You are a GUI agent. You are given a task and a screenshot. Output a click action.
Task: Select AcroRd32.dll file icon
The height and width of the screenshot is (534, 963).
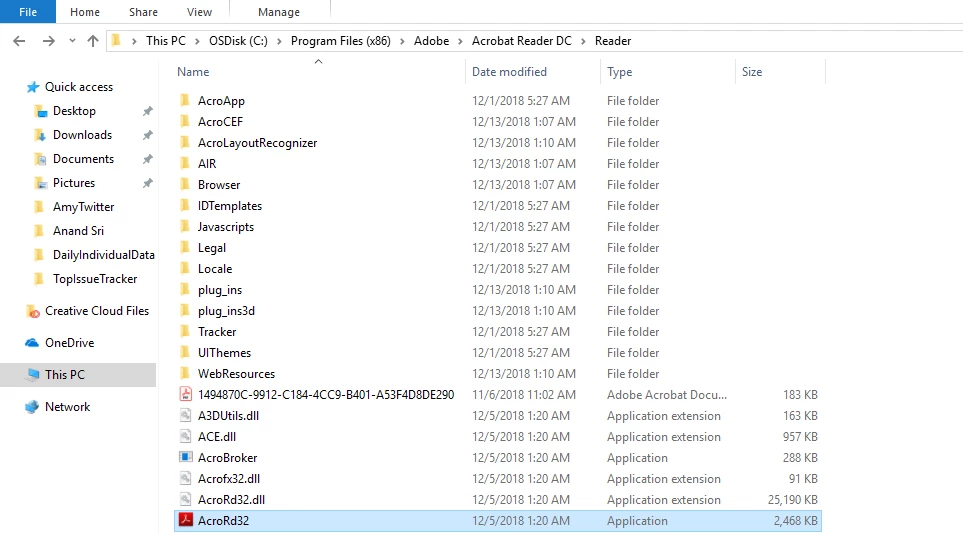click(185, 499)
